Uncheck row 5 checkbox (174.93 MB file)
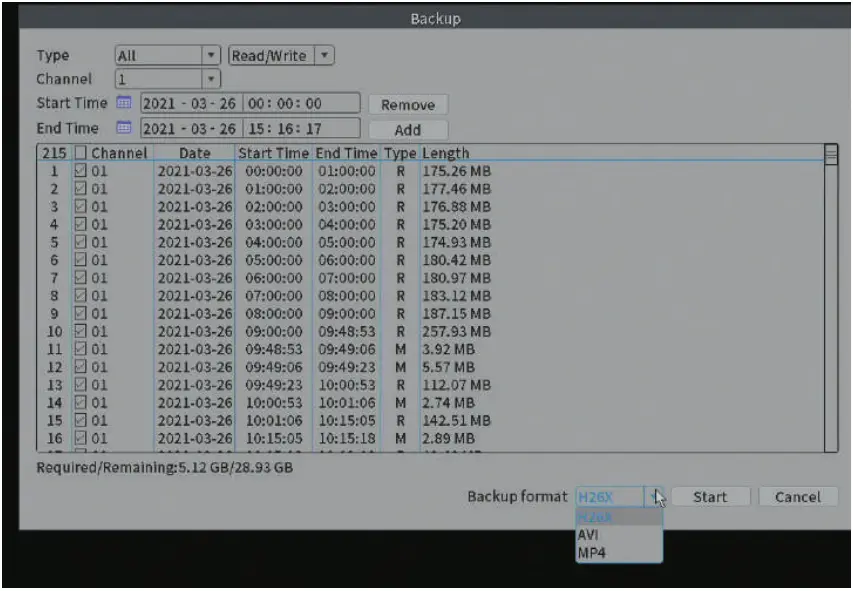 (x=81, y=242)
